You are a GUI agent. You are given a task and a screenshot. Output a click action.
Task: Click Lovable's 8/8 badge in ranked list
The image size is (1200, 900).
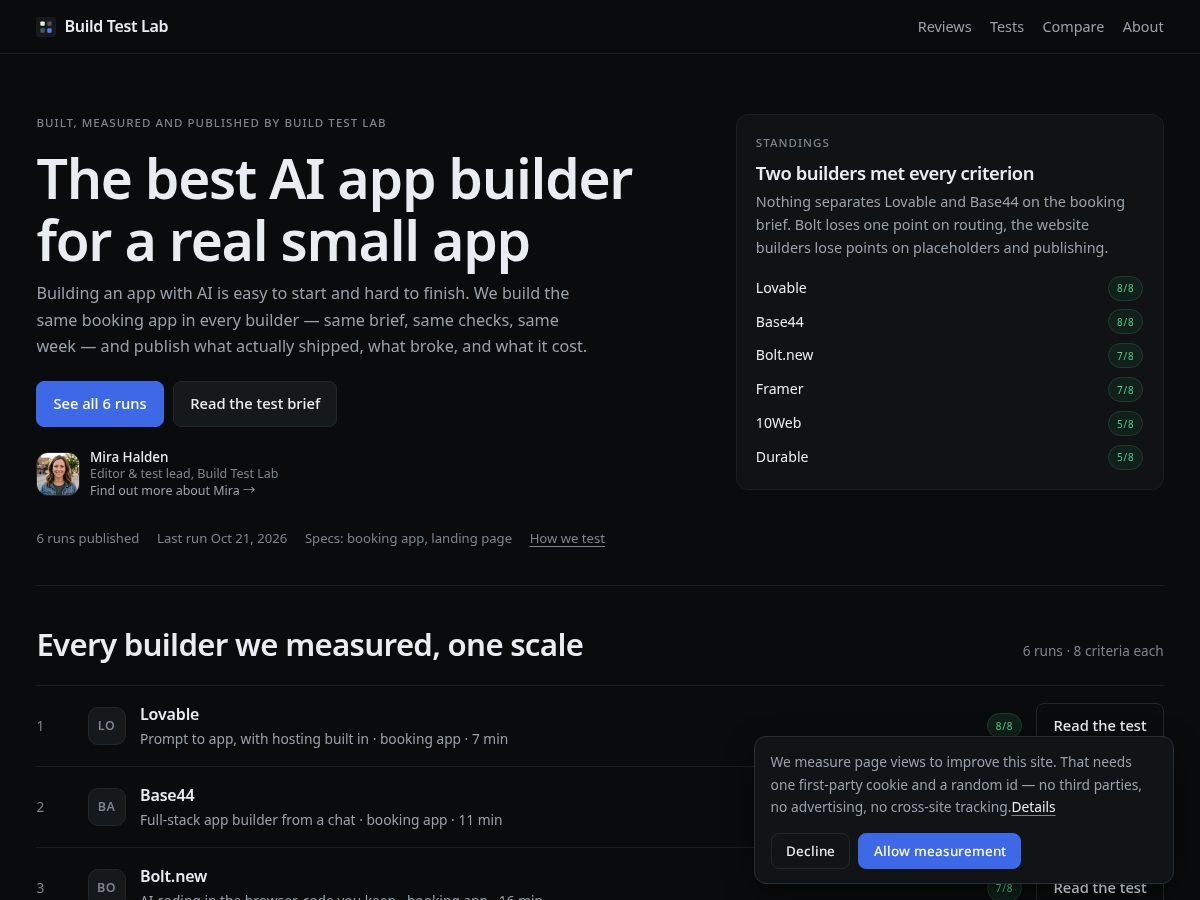coord(1004,726)
